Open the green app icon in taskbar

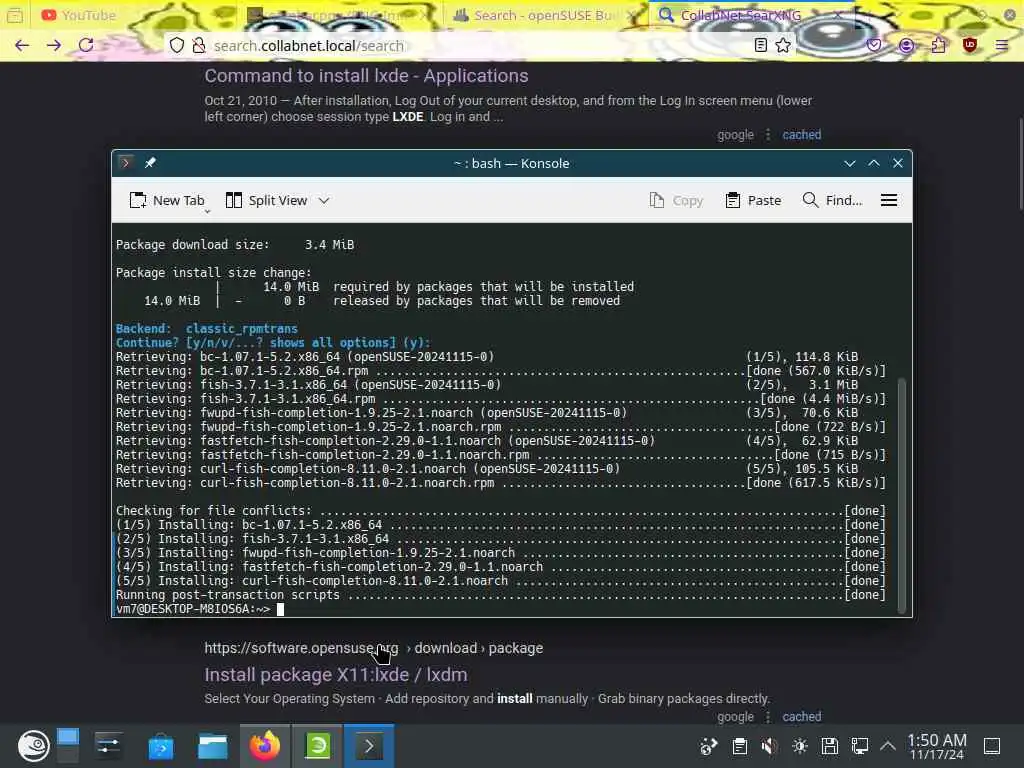pyautogui.click(x=317, y=746)
